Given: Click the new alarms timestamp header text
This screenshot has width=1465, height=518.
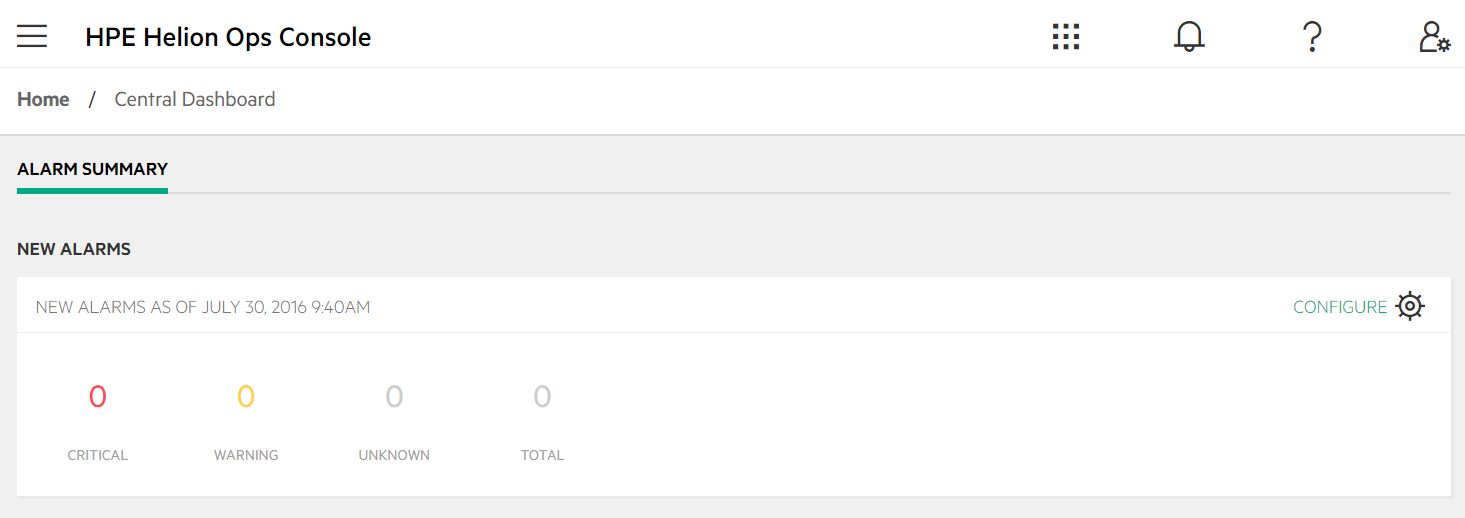Looking at the screenshot, I should (203, 307).
